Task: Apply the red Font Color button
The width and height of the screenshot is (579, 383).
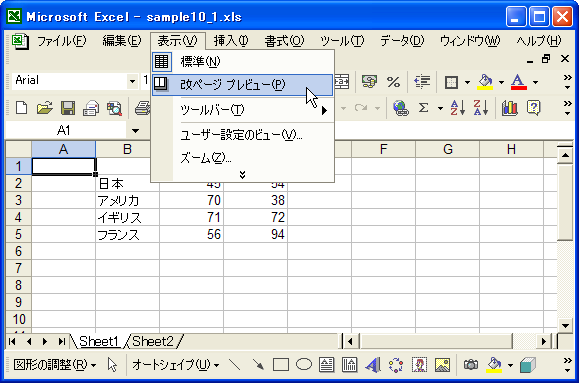Action: tap(518, 82)
